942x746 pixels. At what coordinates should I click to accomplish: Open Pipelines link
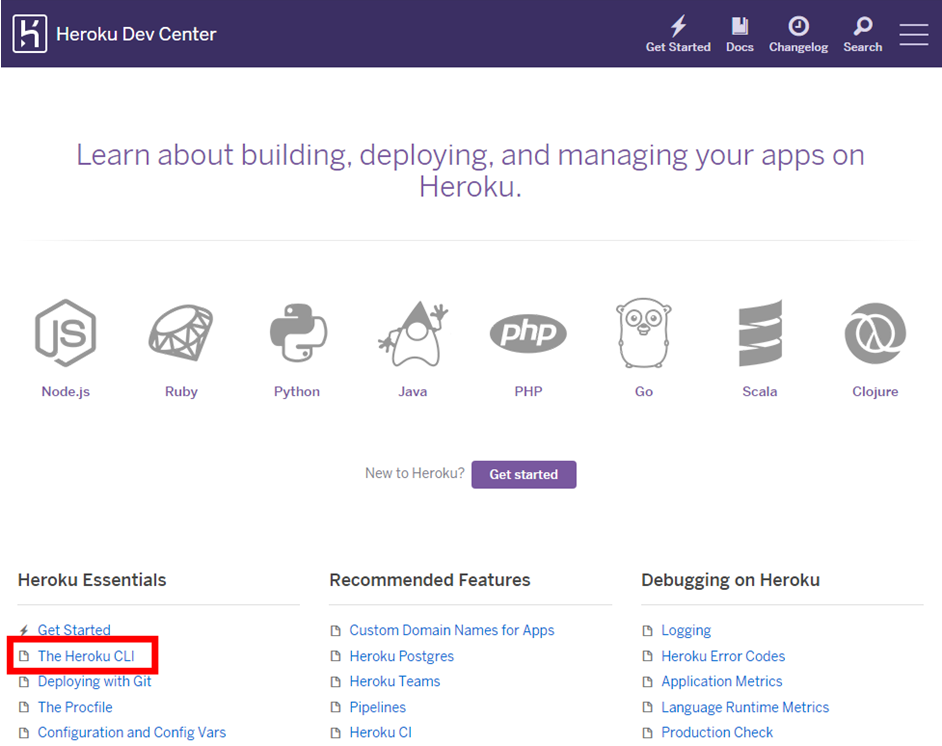pyautogui.click(x=377, y=707)
